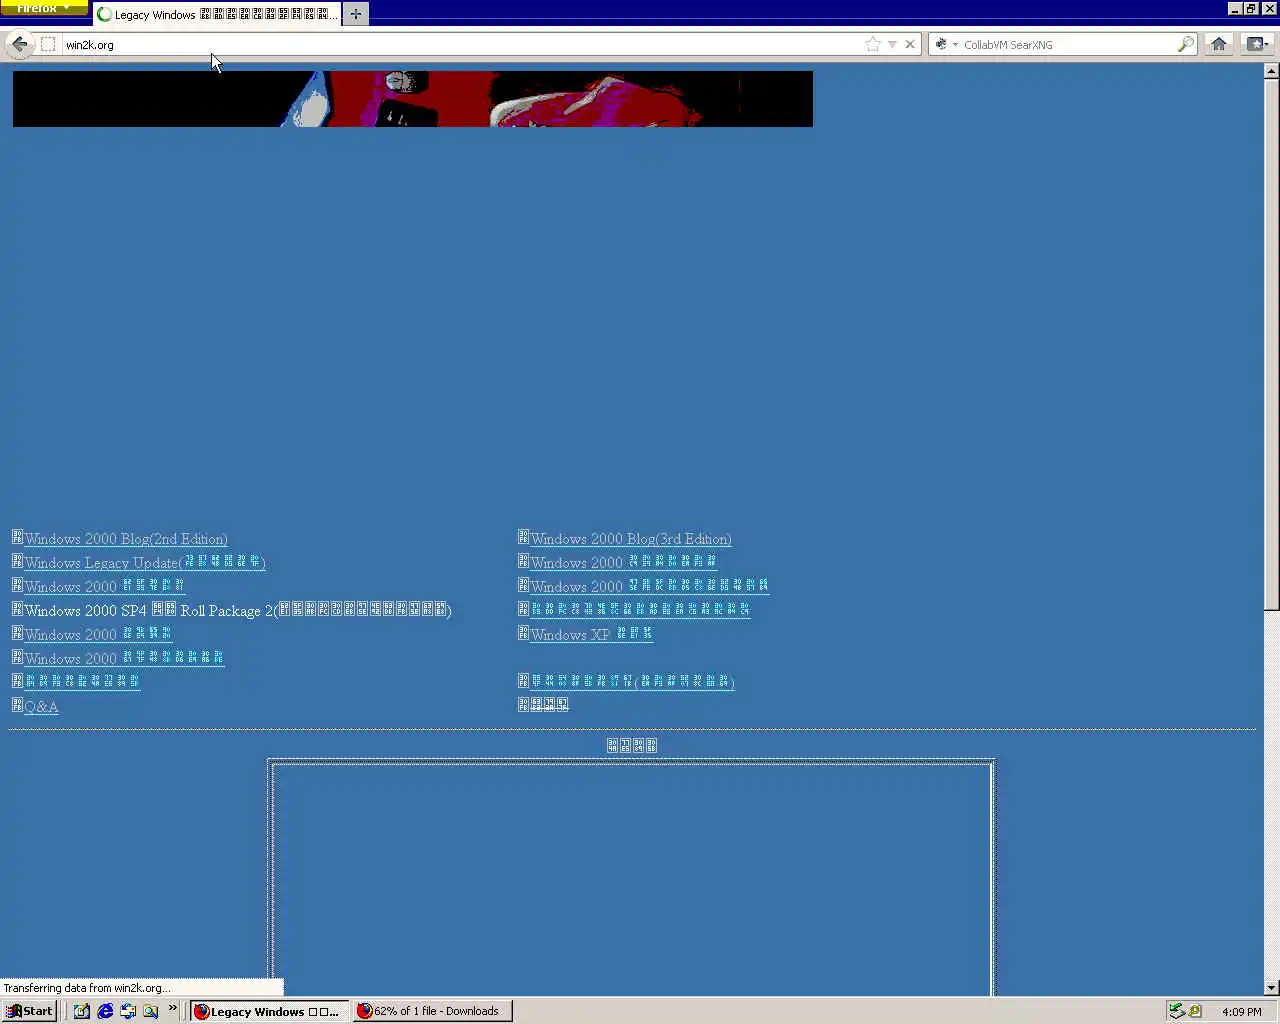Viewport: 1280px width, 1024px height.
Task: Click the network tray icon
Action: [x=1176, y=1011]
